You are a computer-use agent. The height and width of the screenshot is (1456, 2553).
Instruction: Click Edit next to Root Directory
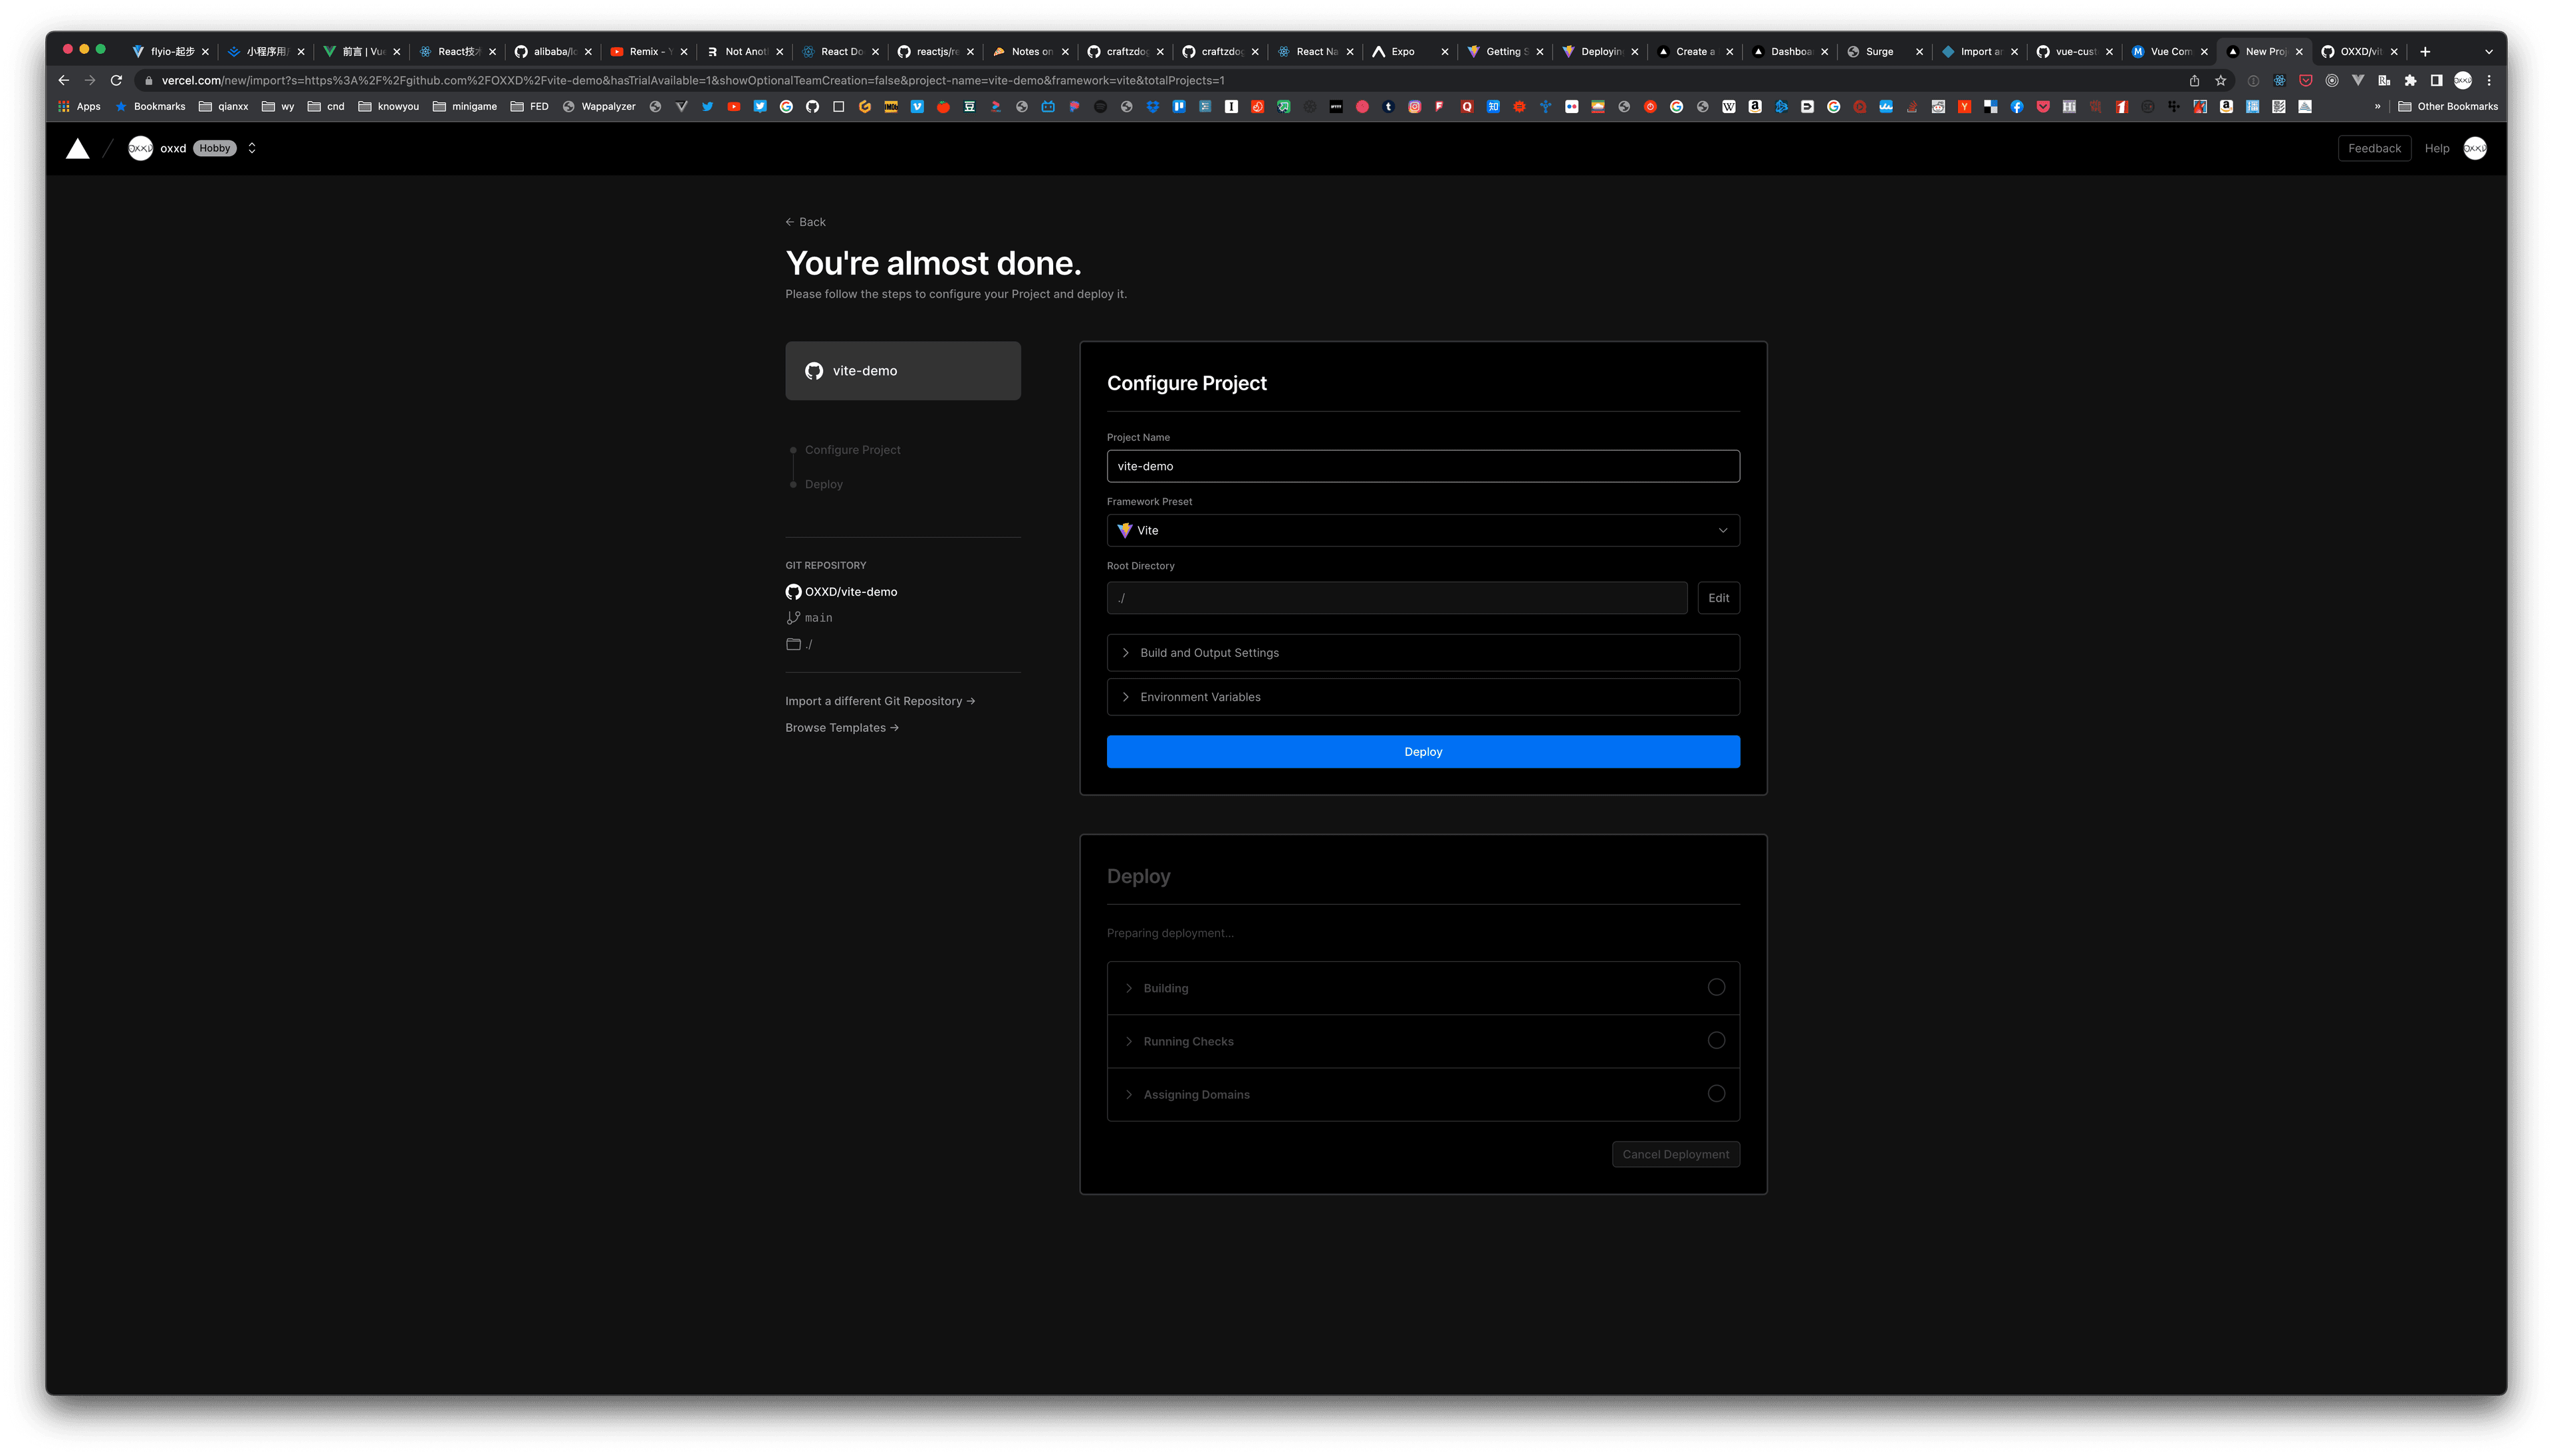pyautogui.click(x=1718, y=598)
